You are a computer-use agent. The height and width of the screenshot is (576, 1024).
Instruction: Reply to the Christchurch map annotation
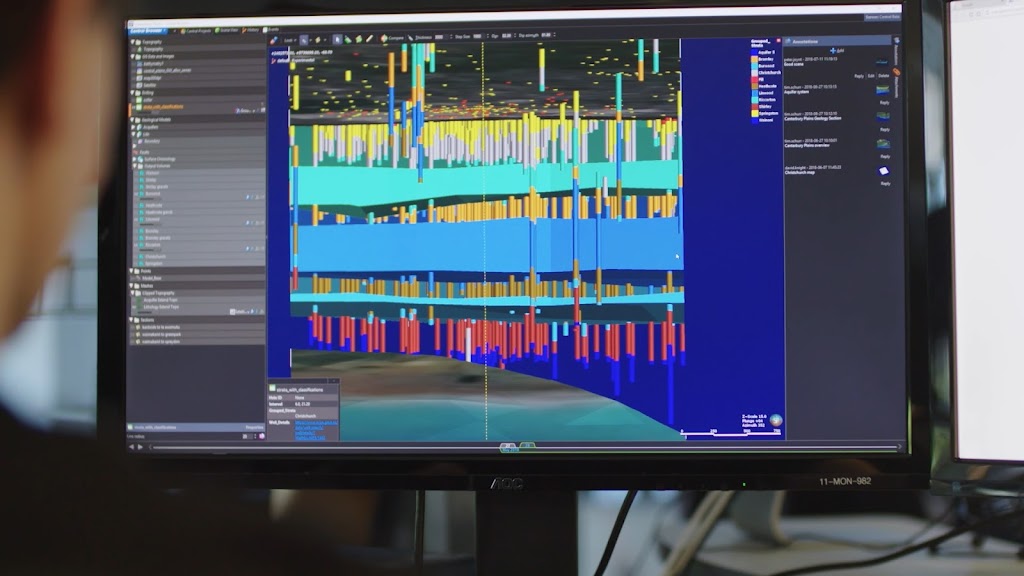[885, 184]
